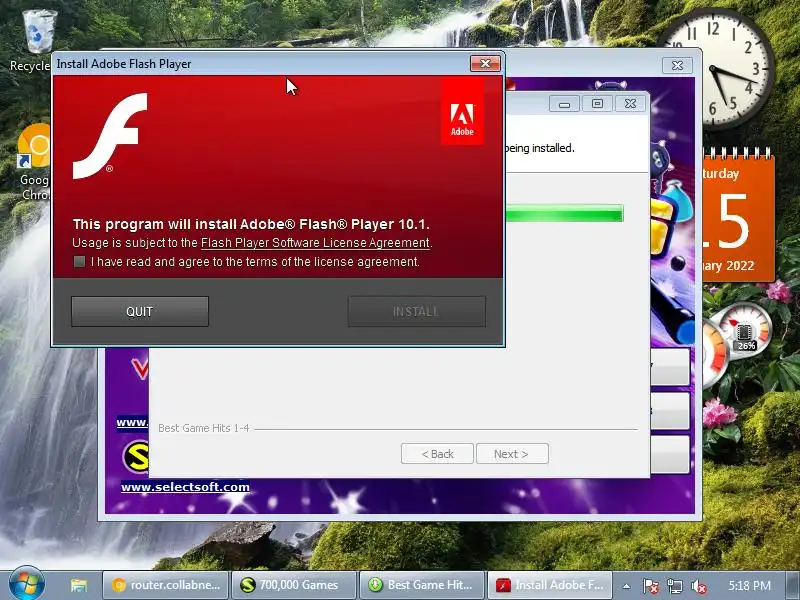The width and height of the screenshot is (800, 600).
Task: Click the white Flash logo
Action: pyautogui.click(x=110, y=136)
